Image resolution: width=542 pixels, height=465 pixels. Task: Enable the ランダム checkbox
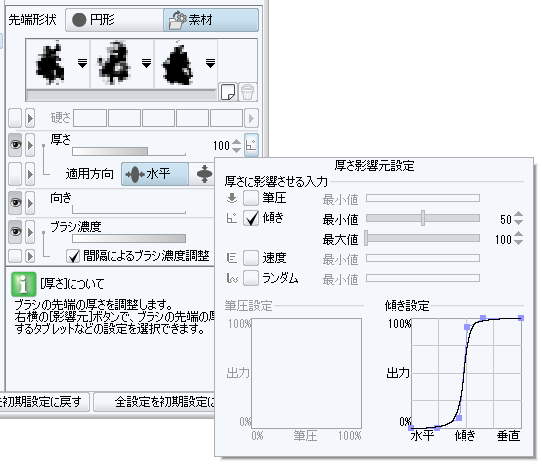tap(251, 278)
